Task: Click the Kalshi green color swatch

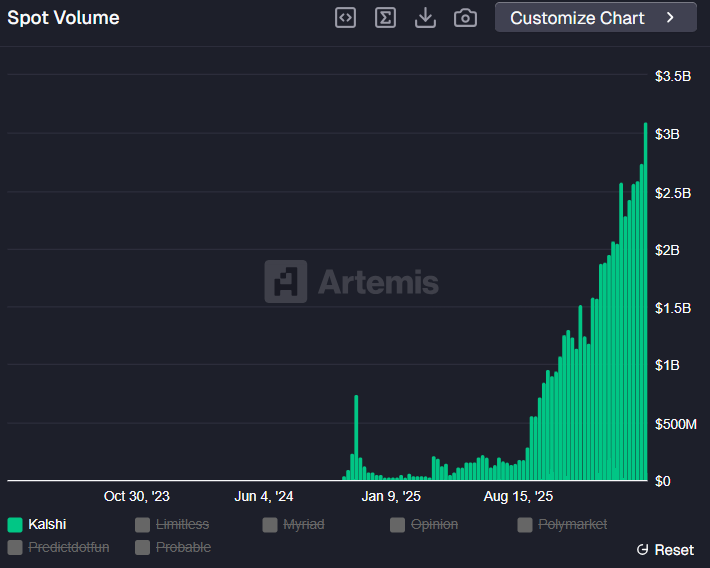Action: click(15, 525)
